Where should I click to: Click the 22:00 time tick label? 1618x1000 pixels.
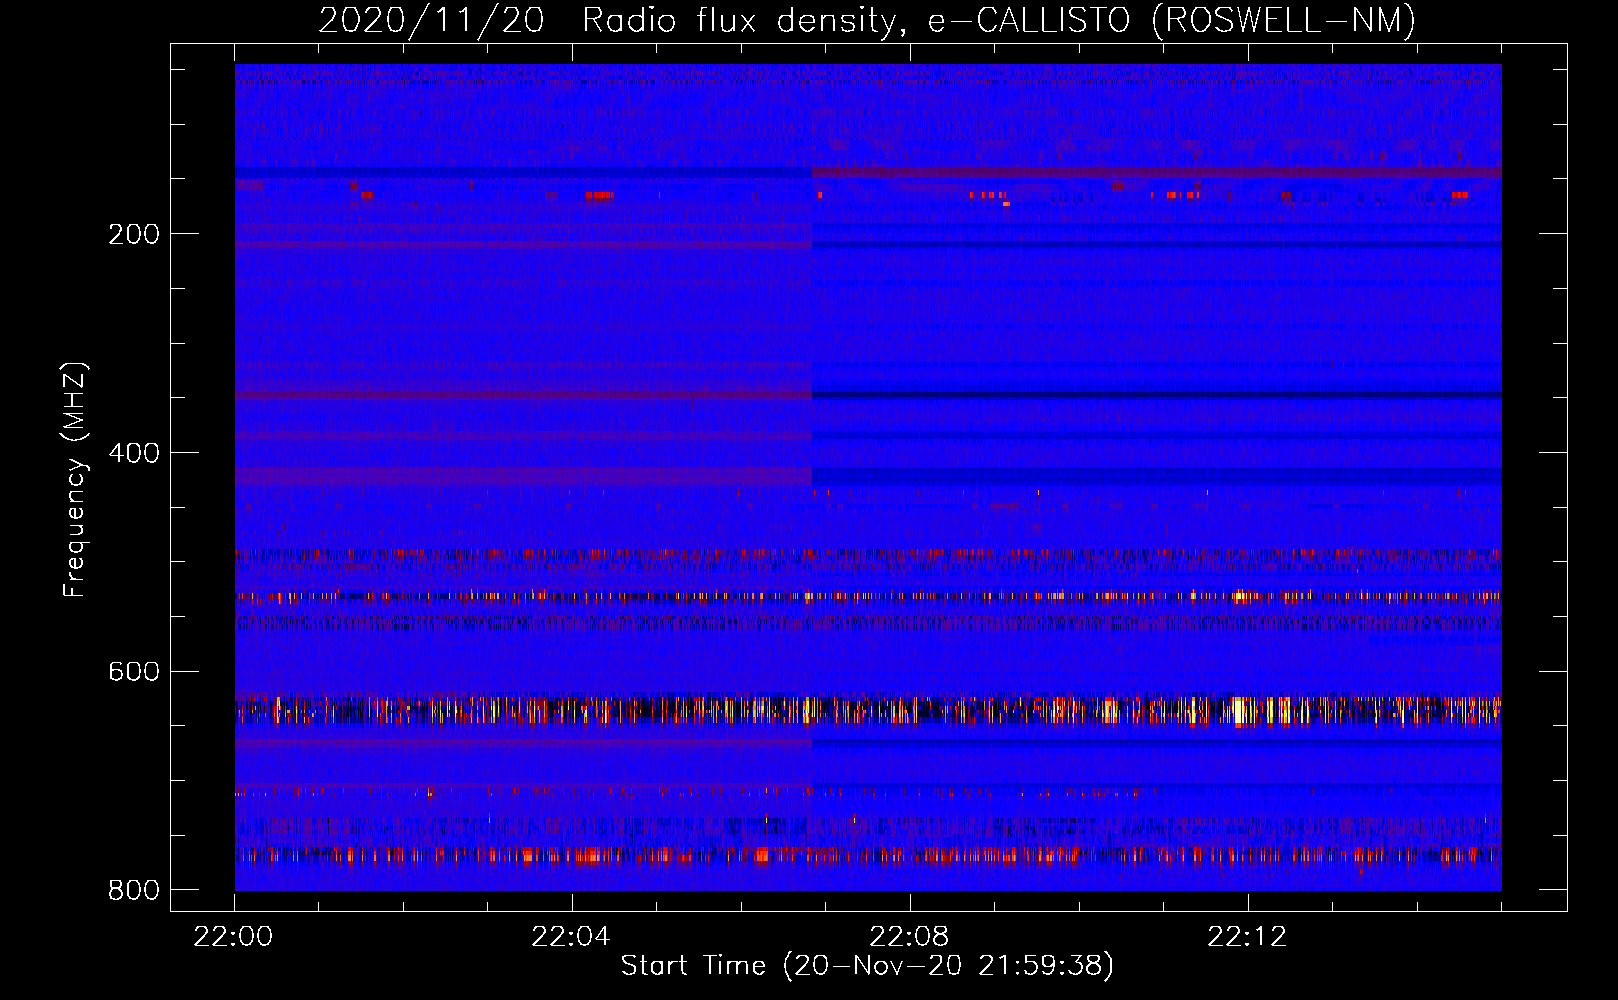point(234,937)
